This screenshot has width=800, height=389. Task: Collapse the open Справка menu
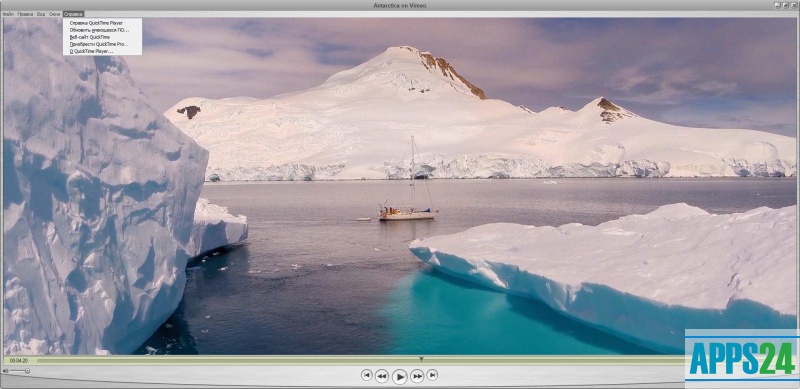point(73,14)
